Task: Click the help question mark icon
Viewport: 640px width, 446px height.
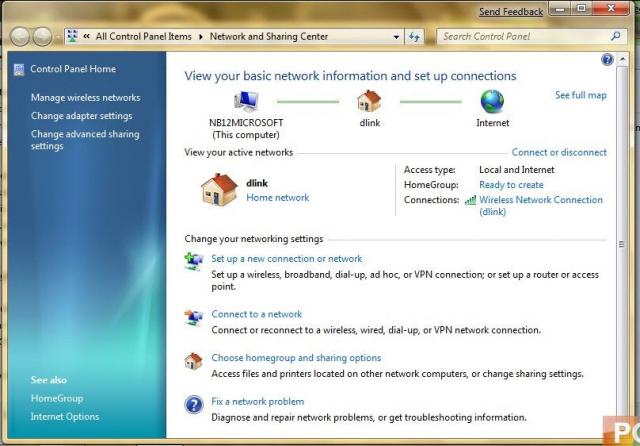Action: 607,60
